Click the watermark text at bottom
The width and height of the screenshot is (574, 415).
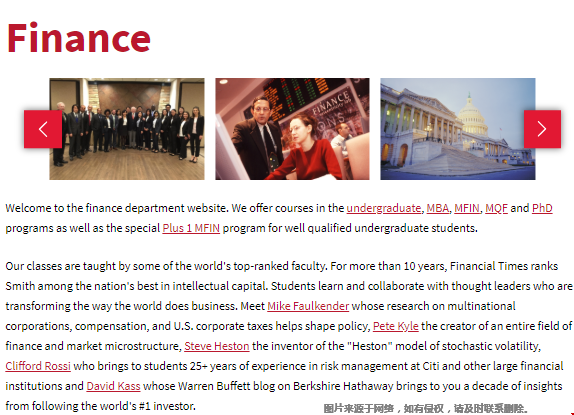point(425,408)
